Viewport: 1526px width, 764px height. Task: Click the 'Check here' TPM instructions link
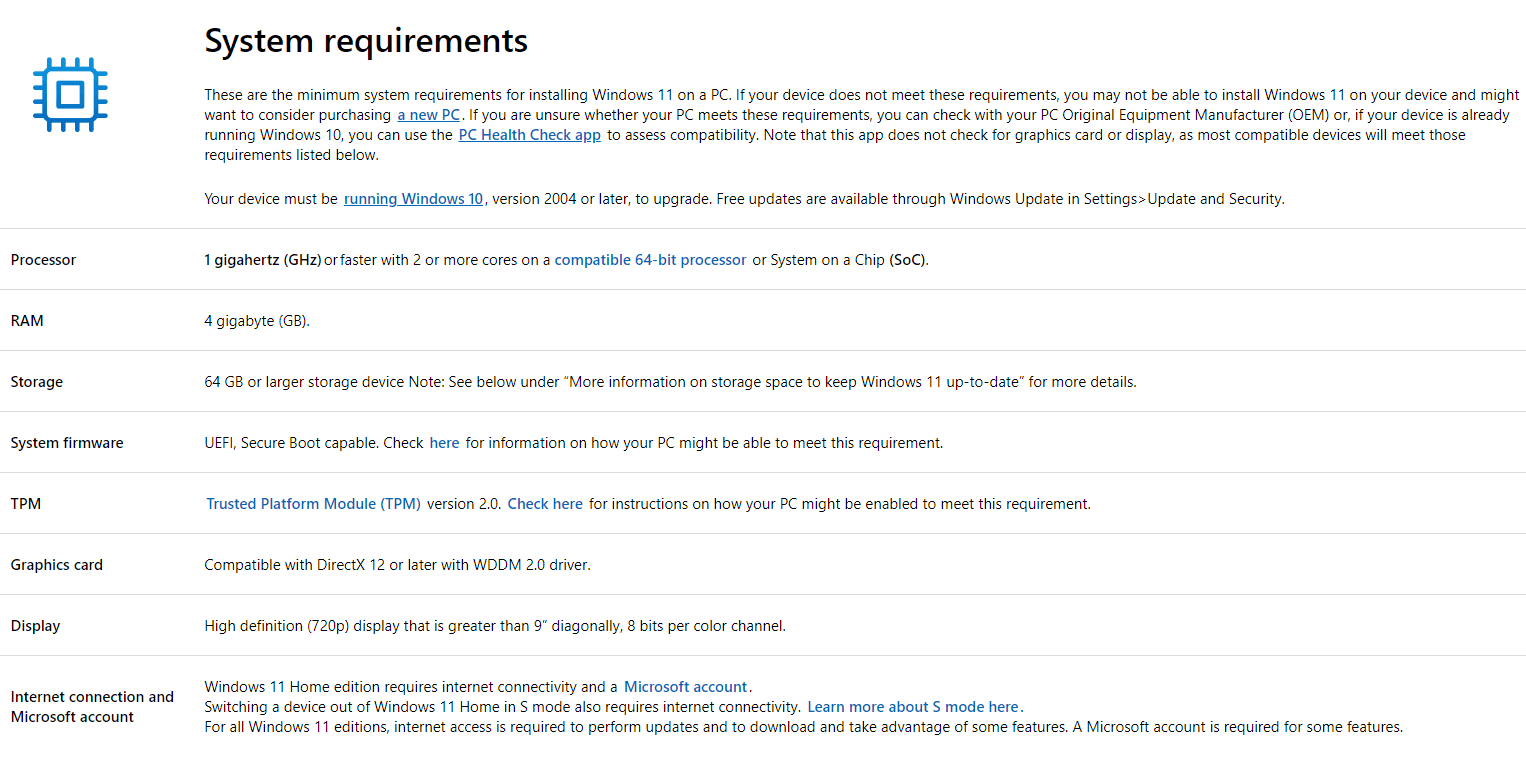click(545, 504)
